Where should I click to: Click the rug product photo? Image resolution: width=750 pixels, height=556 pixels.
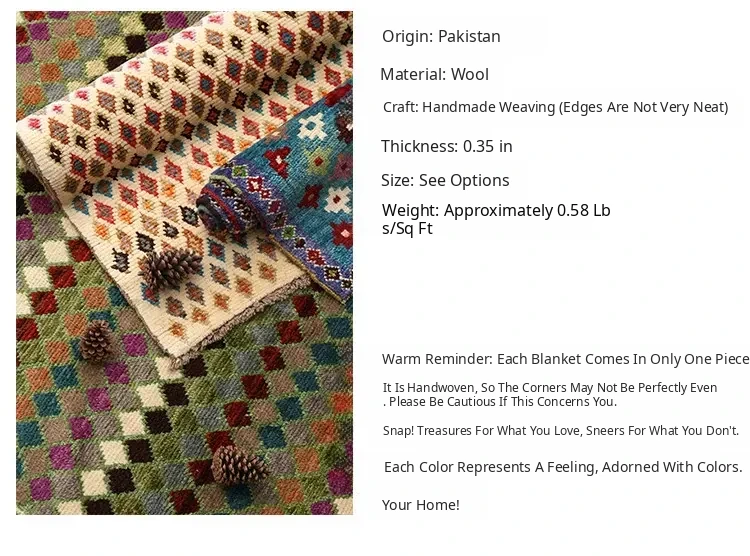[x=184, y=263]
